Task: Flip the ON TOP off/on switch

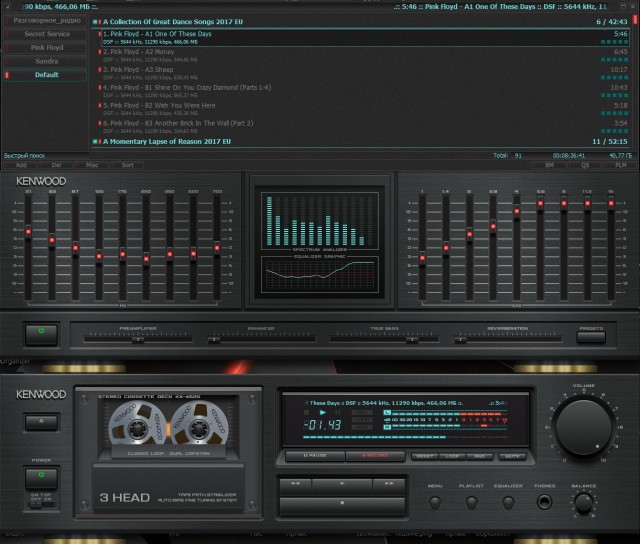Action: point(41,505)
